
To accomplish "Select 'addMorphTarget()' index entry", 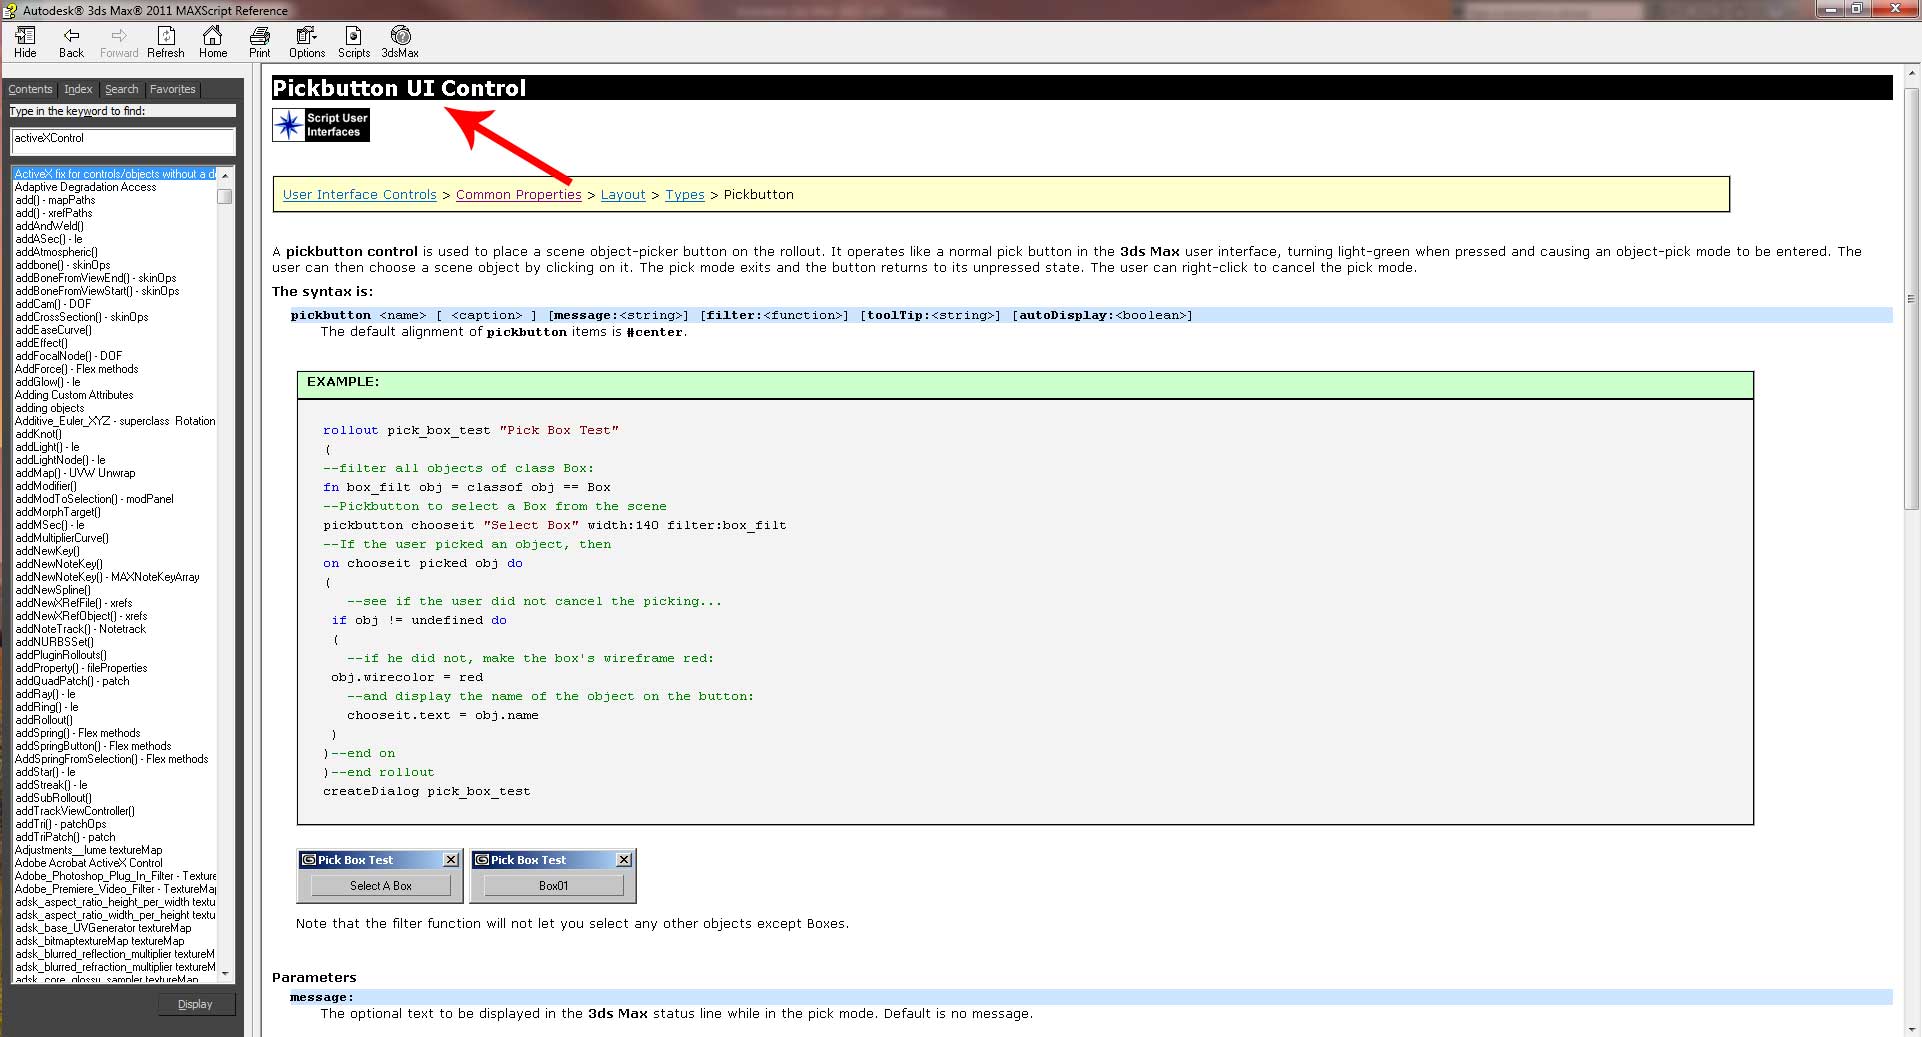I will (58, 512).
